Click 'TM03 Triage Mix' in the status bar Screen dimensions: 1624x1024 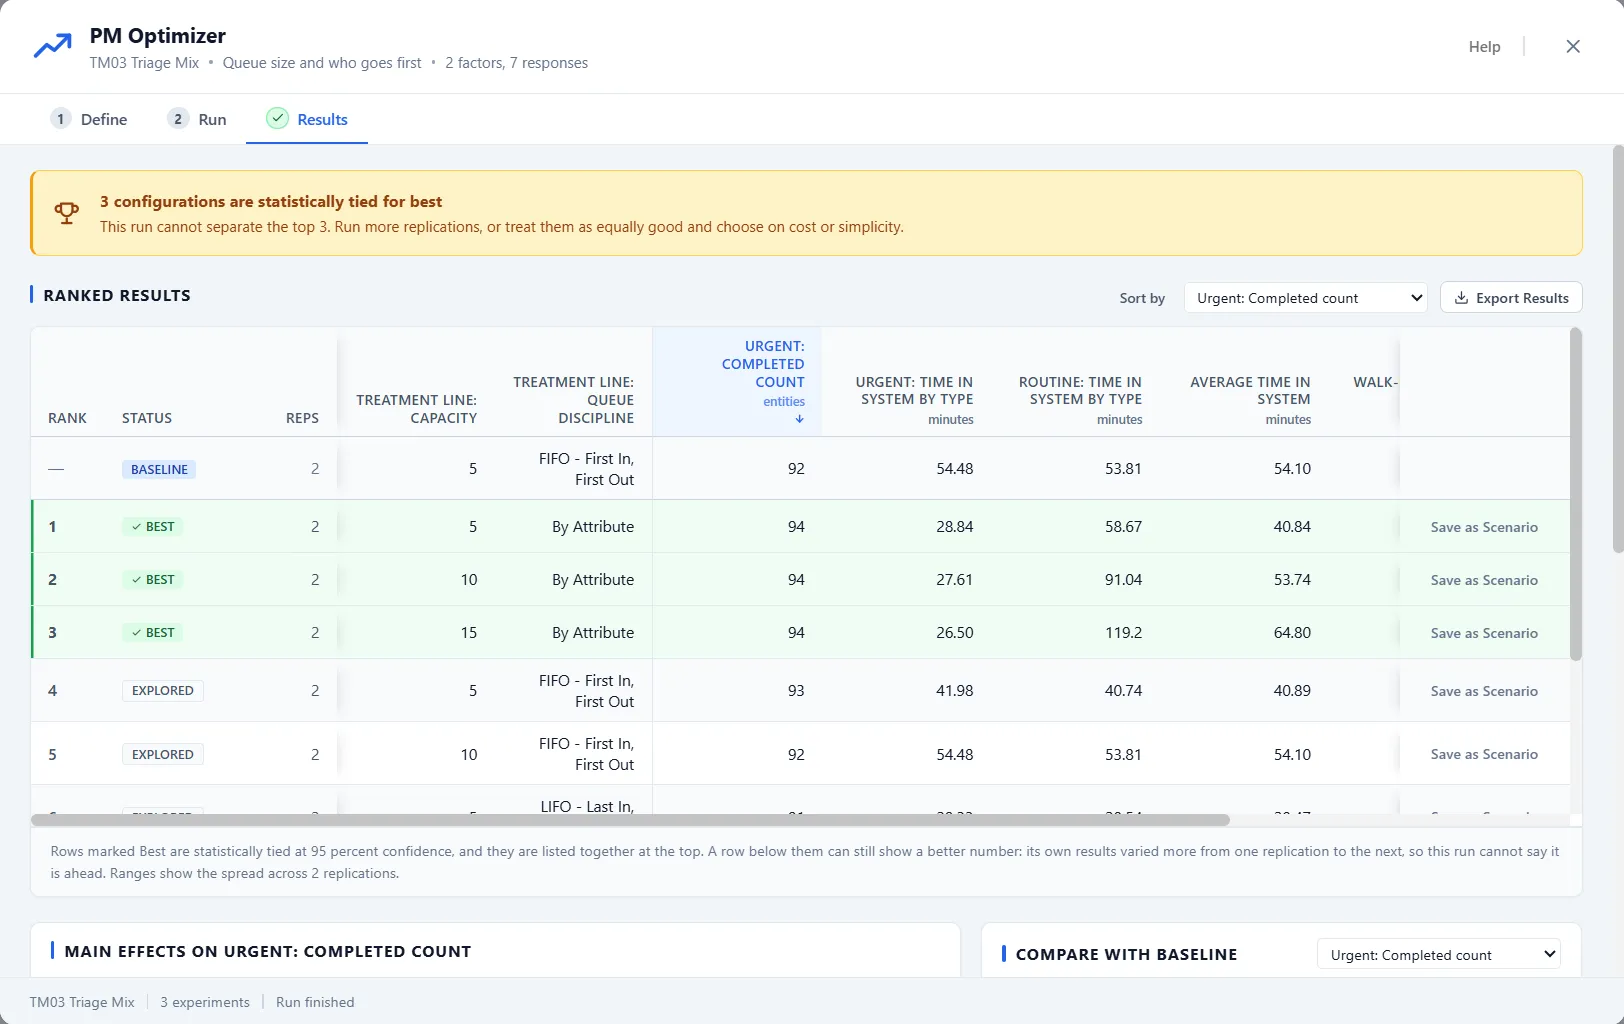[x=82, y=1002]
